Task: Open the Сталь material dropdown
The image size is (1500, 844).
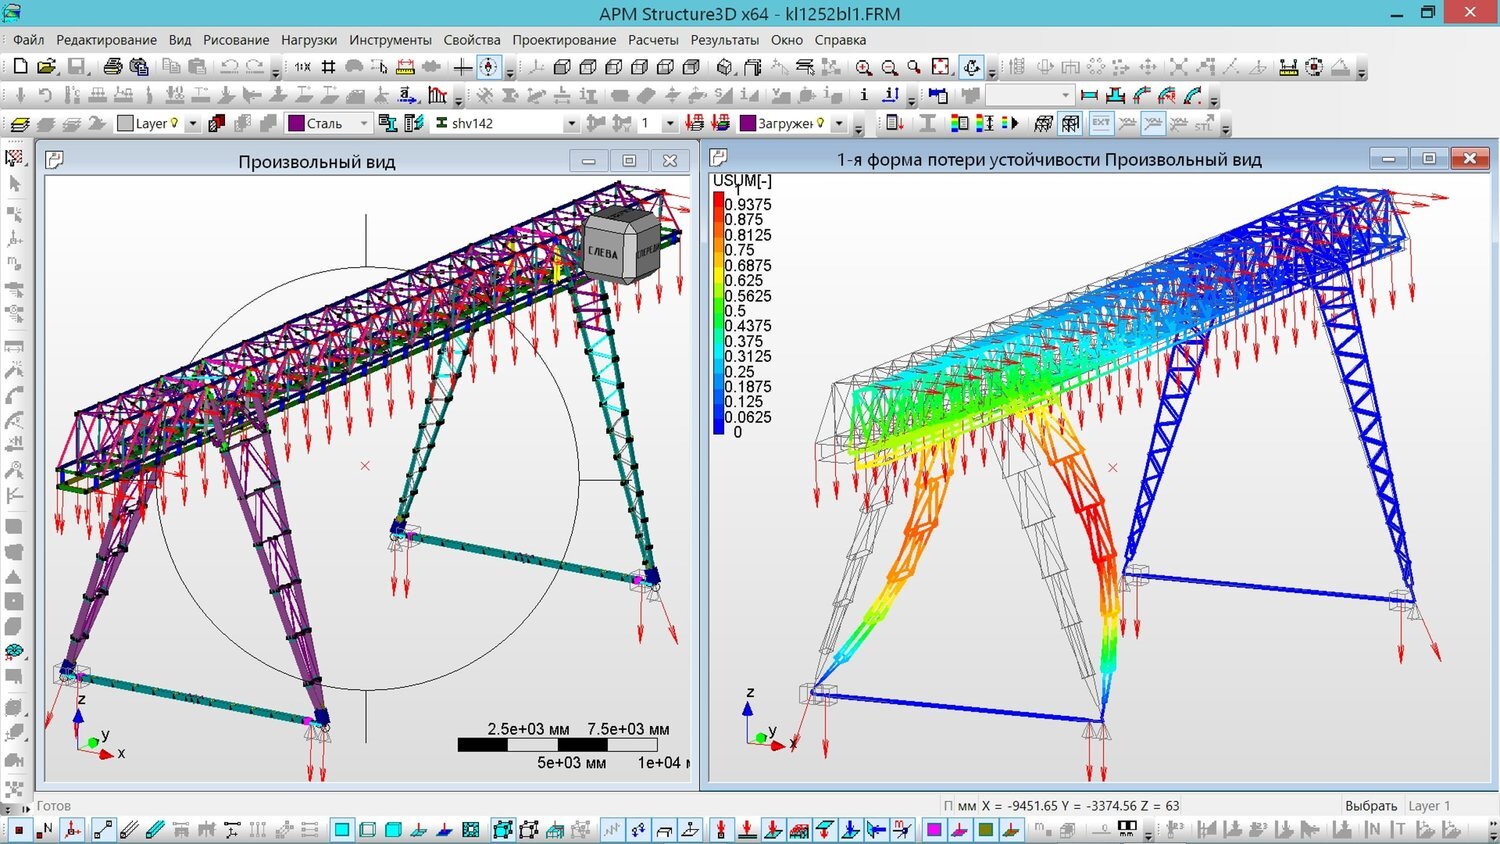Action: click(x=364, y=124)
